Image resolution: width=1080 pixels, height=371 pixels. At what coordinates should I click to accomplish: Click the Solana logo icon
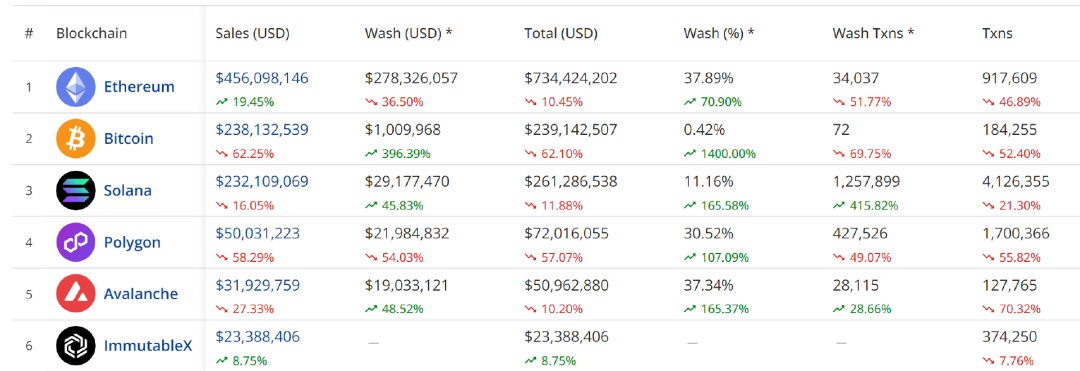tap(75, 190)
